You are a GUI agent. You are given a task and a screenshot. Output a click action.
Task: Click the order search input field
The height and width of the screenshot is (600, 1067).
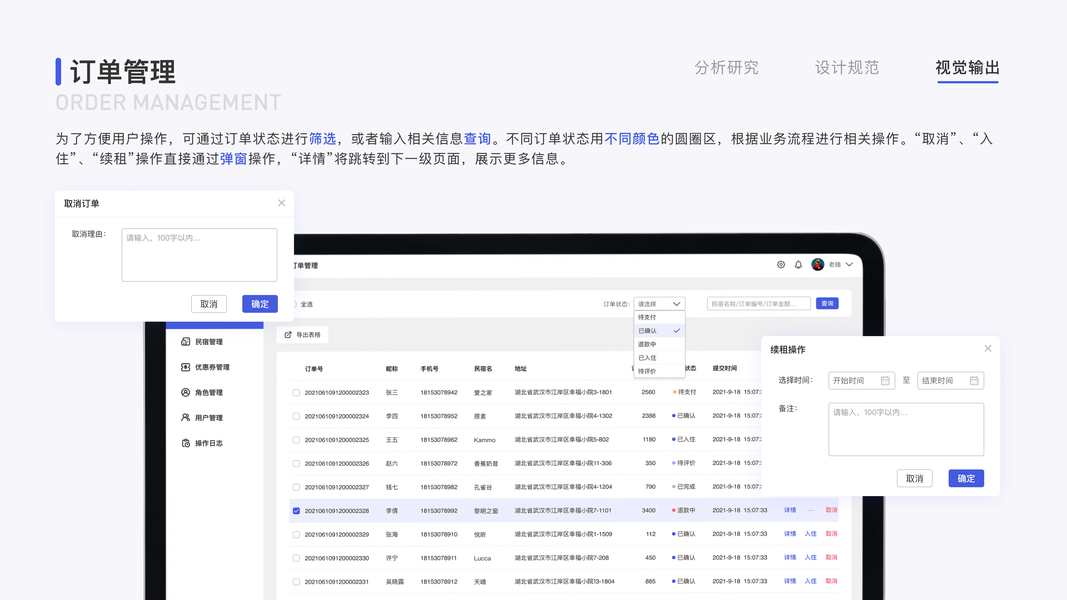coord(759,303)
